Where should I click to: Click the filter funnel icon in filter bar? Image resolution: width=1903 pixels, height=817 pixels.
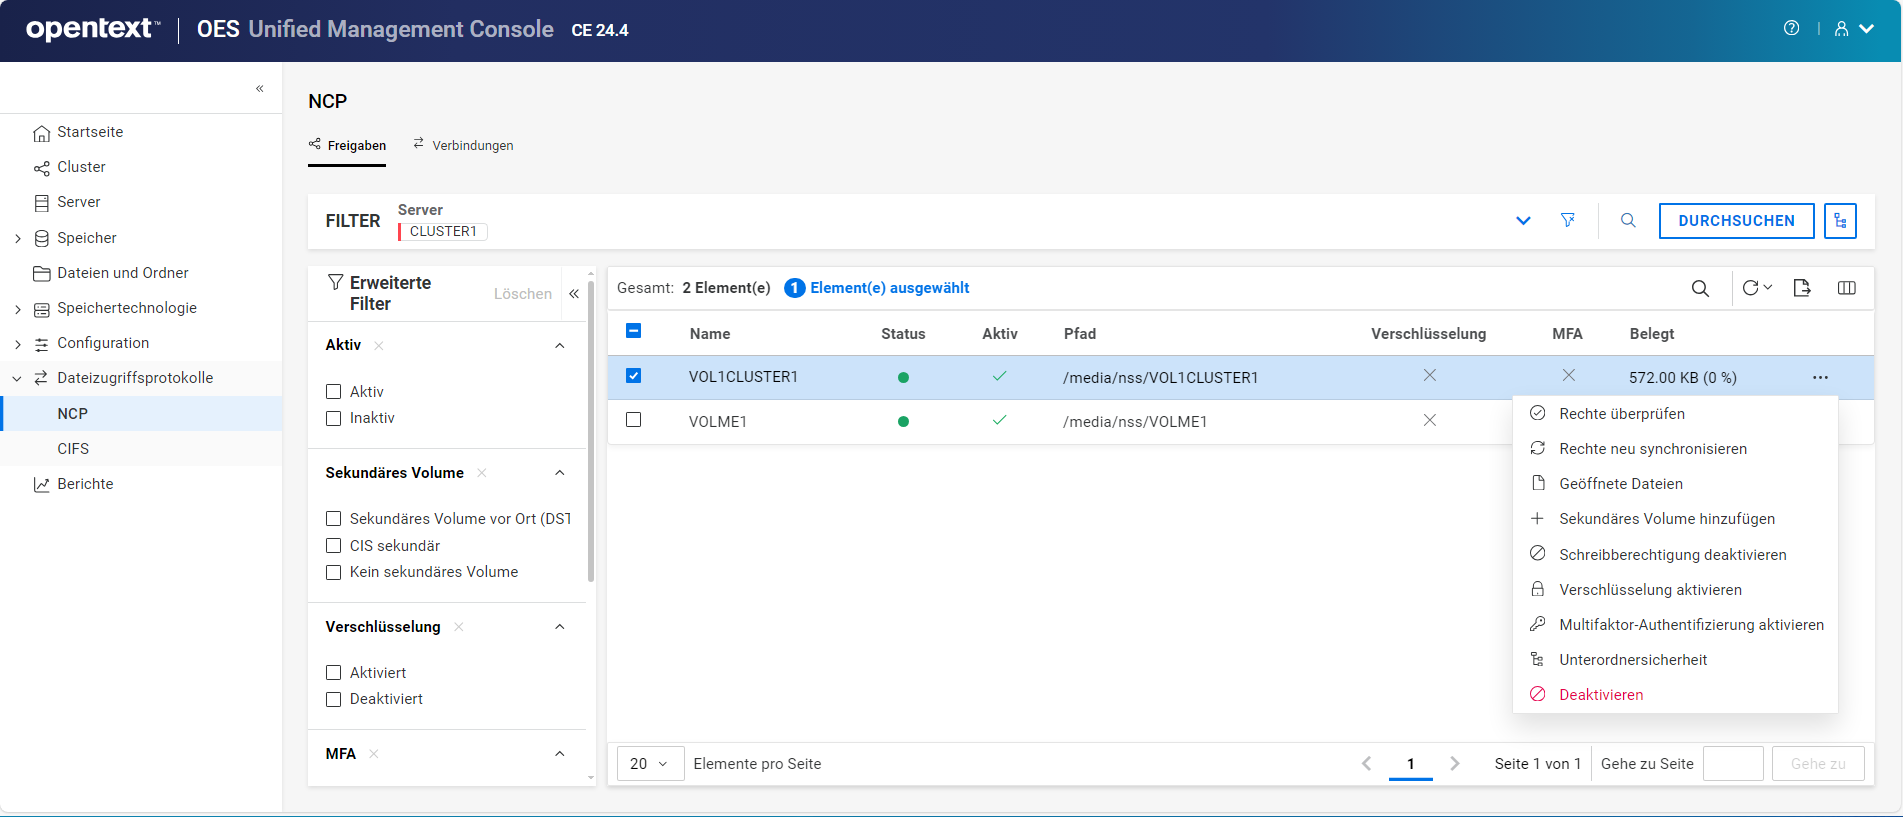[x=1568, y=220]
